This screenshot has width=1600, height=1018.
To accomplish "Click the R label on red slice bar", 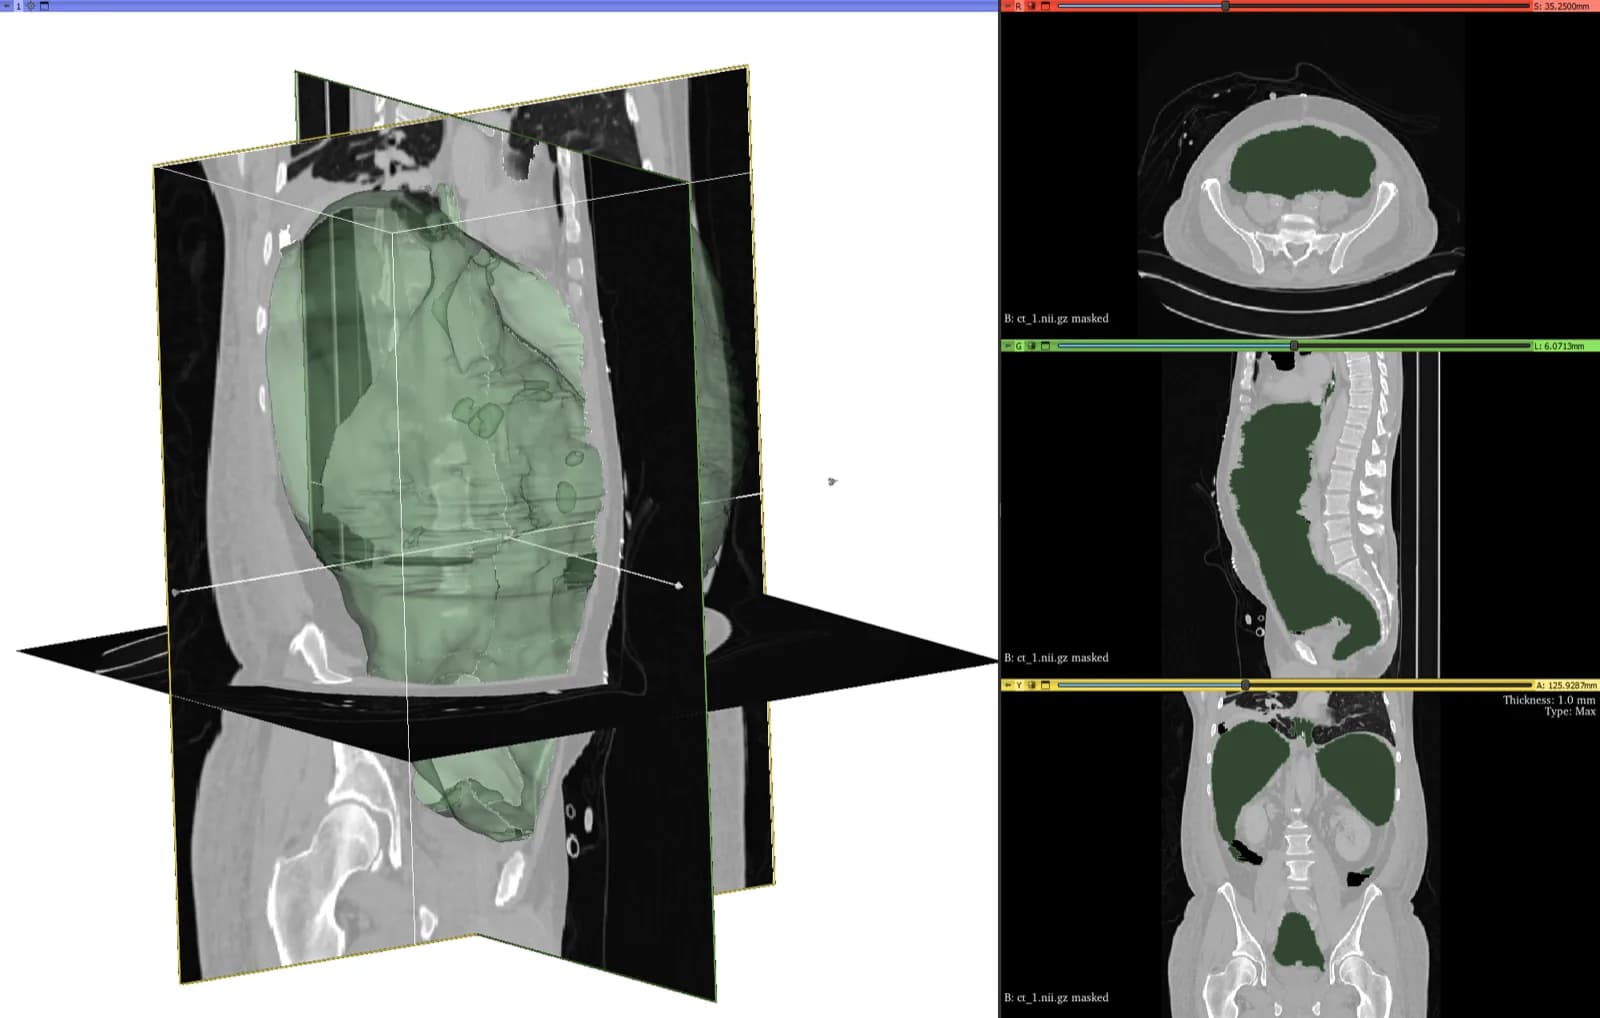I will tap(1019, 6).
